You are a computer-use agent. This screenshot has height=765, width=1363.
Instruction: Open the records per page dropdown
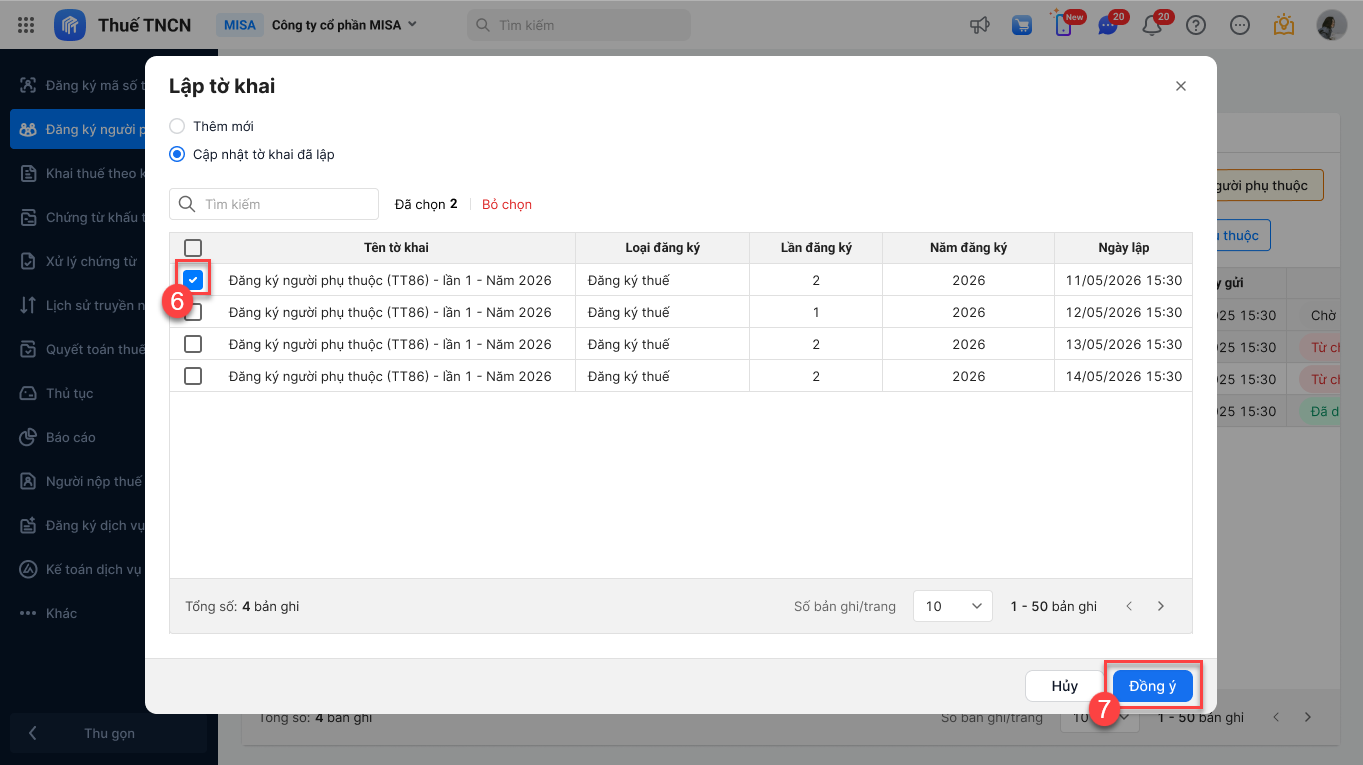(952, 606)
